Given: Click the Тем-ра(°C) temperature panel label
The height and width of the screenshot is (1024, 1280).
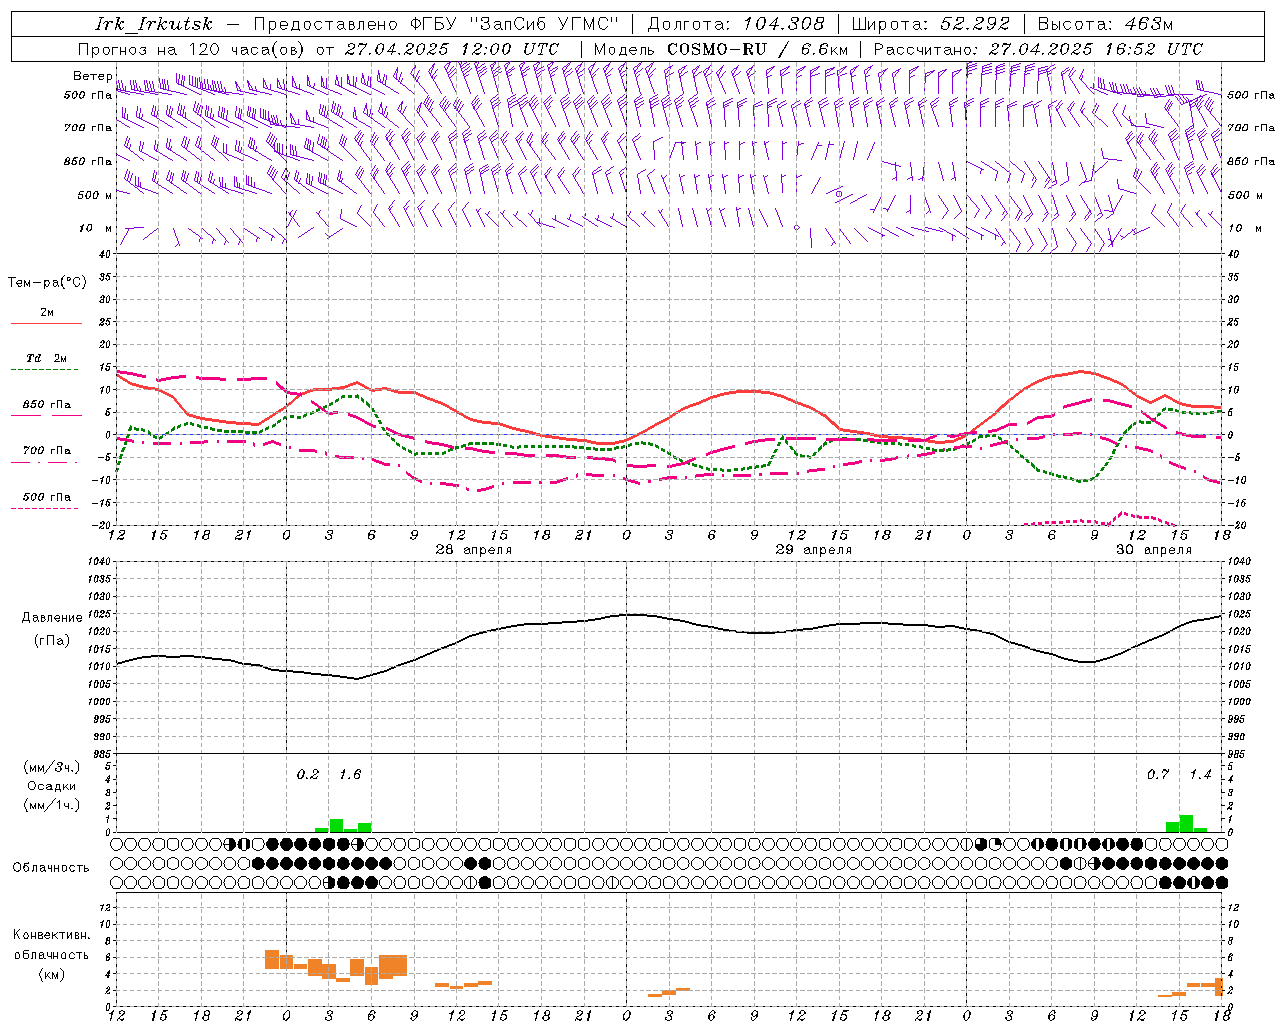Looking at the screenshot, I should 47,283.
